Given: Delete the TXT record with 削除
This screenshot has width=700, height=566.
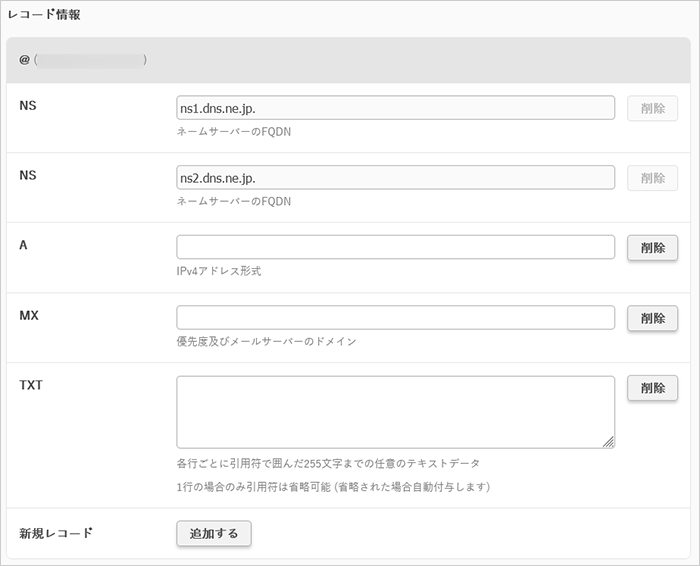Looking at the screenshot, I should [652, 388].
